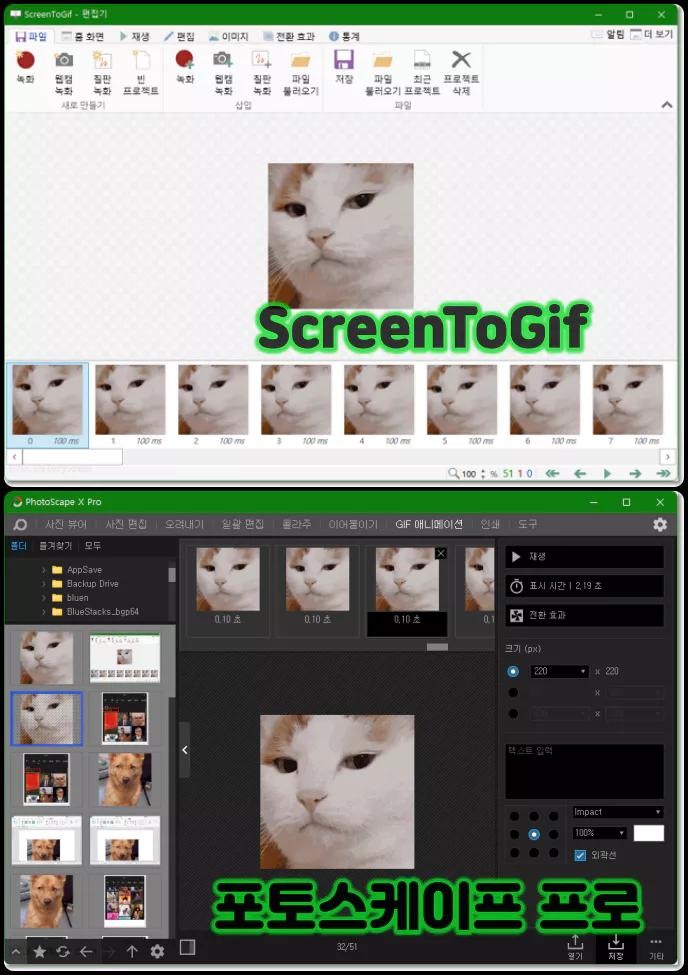Select the bottom-right text position radio button
This screenshot has height=975, width=688.
(553, 853)
